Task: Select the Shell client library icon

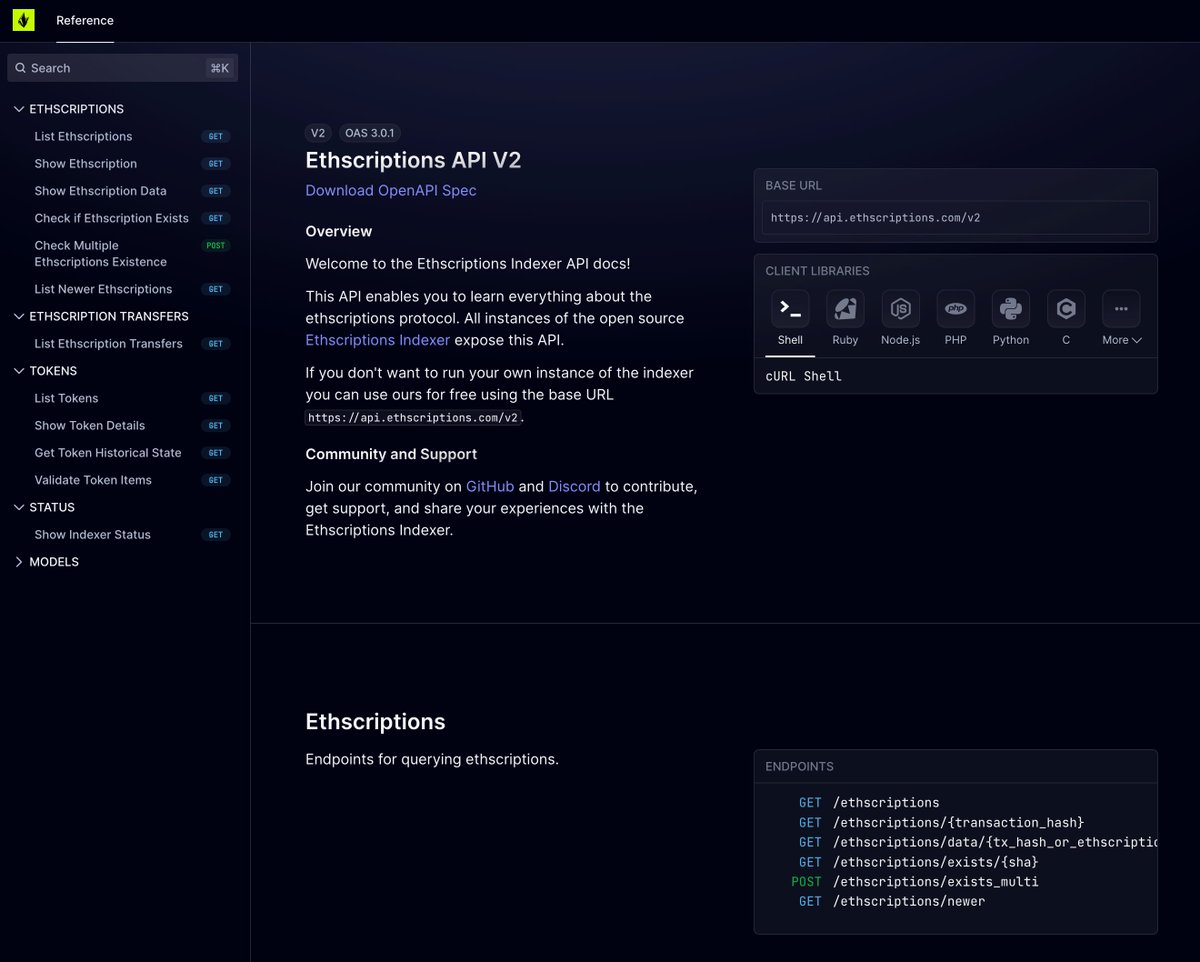Action: [x=790, y=308]
